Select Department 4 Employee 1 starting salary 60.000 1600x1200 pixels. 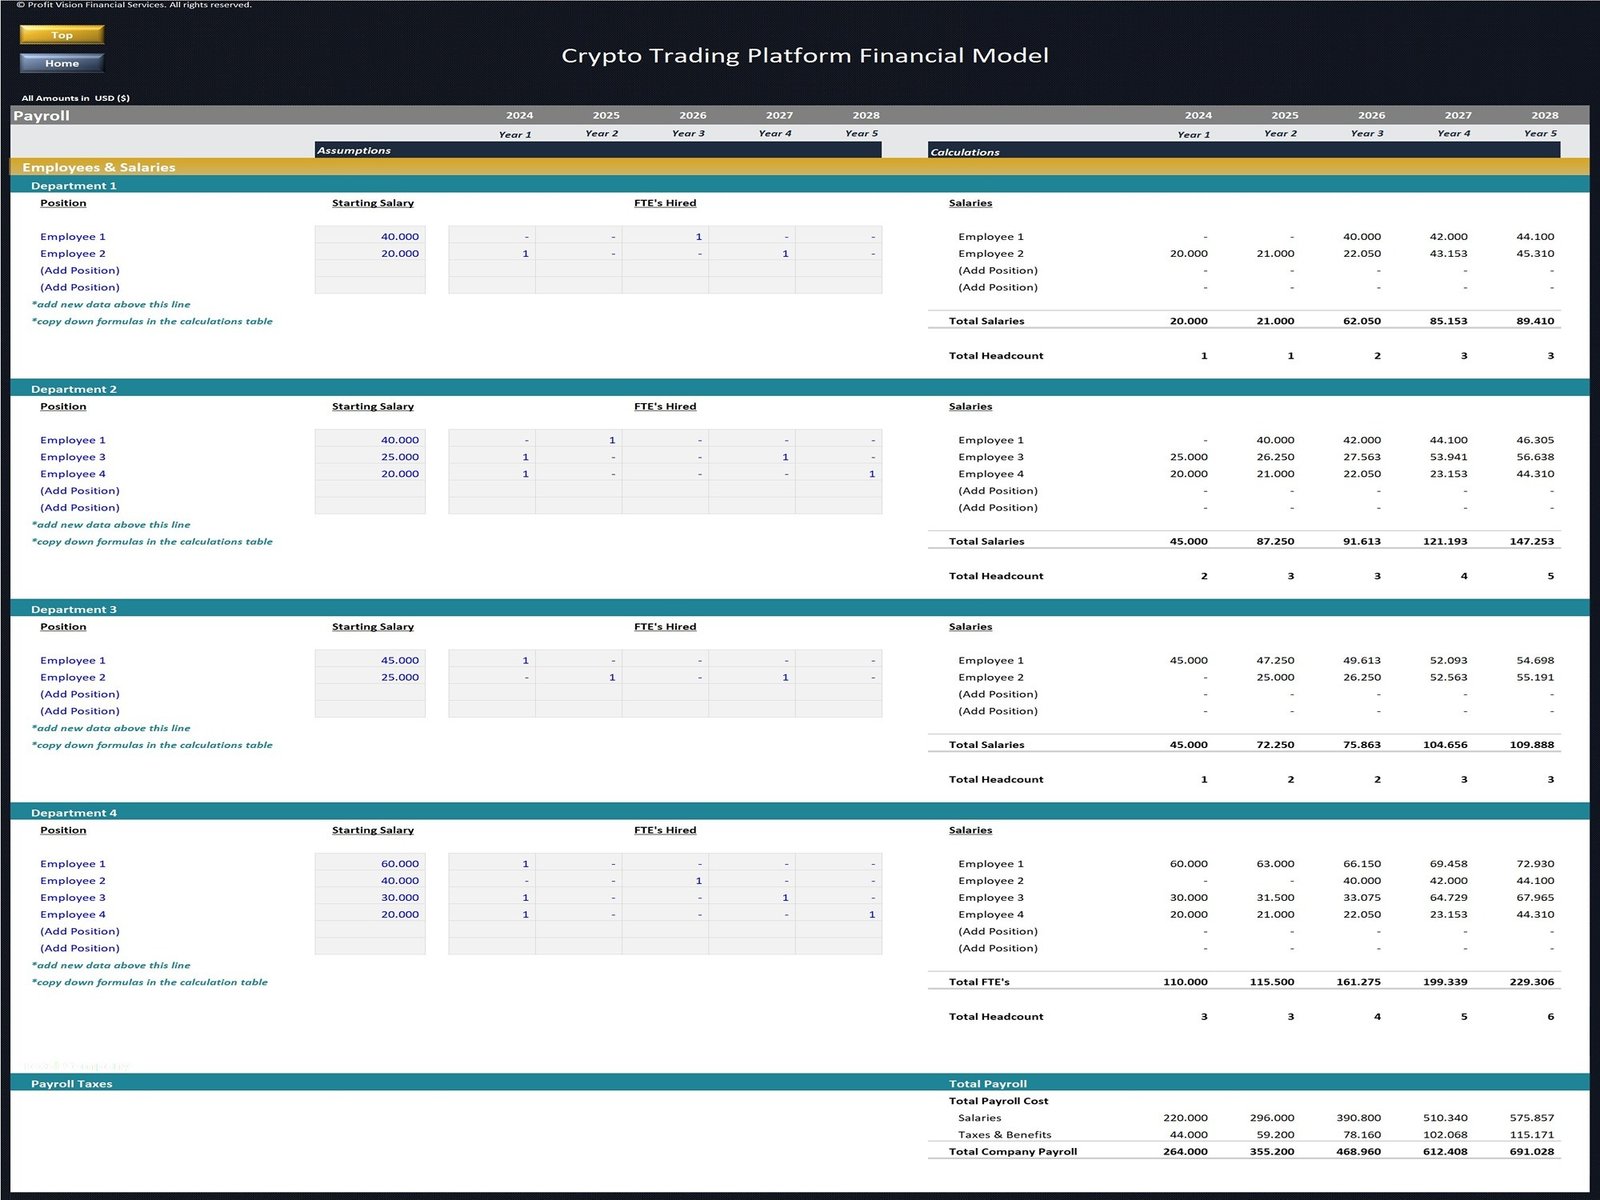coord(370,864)
